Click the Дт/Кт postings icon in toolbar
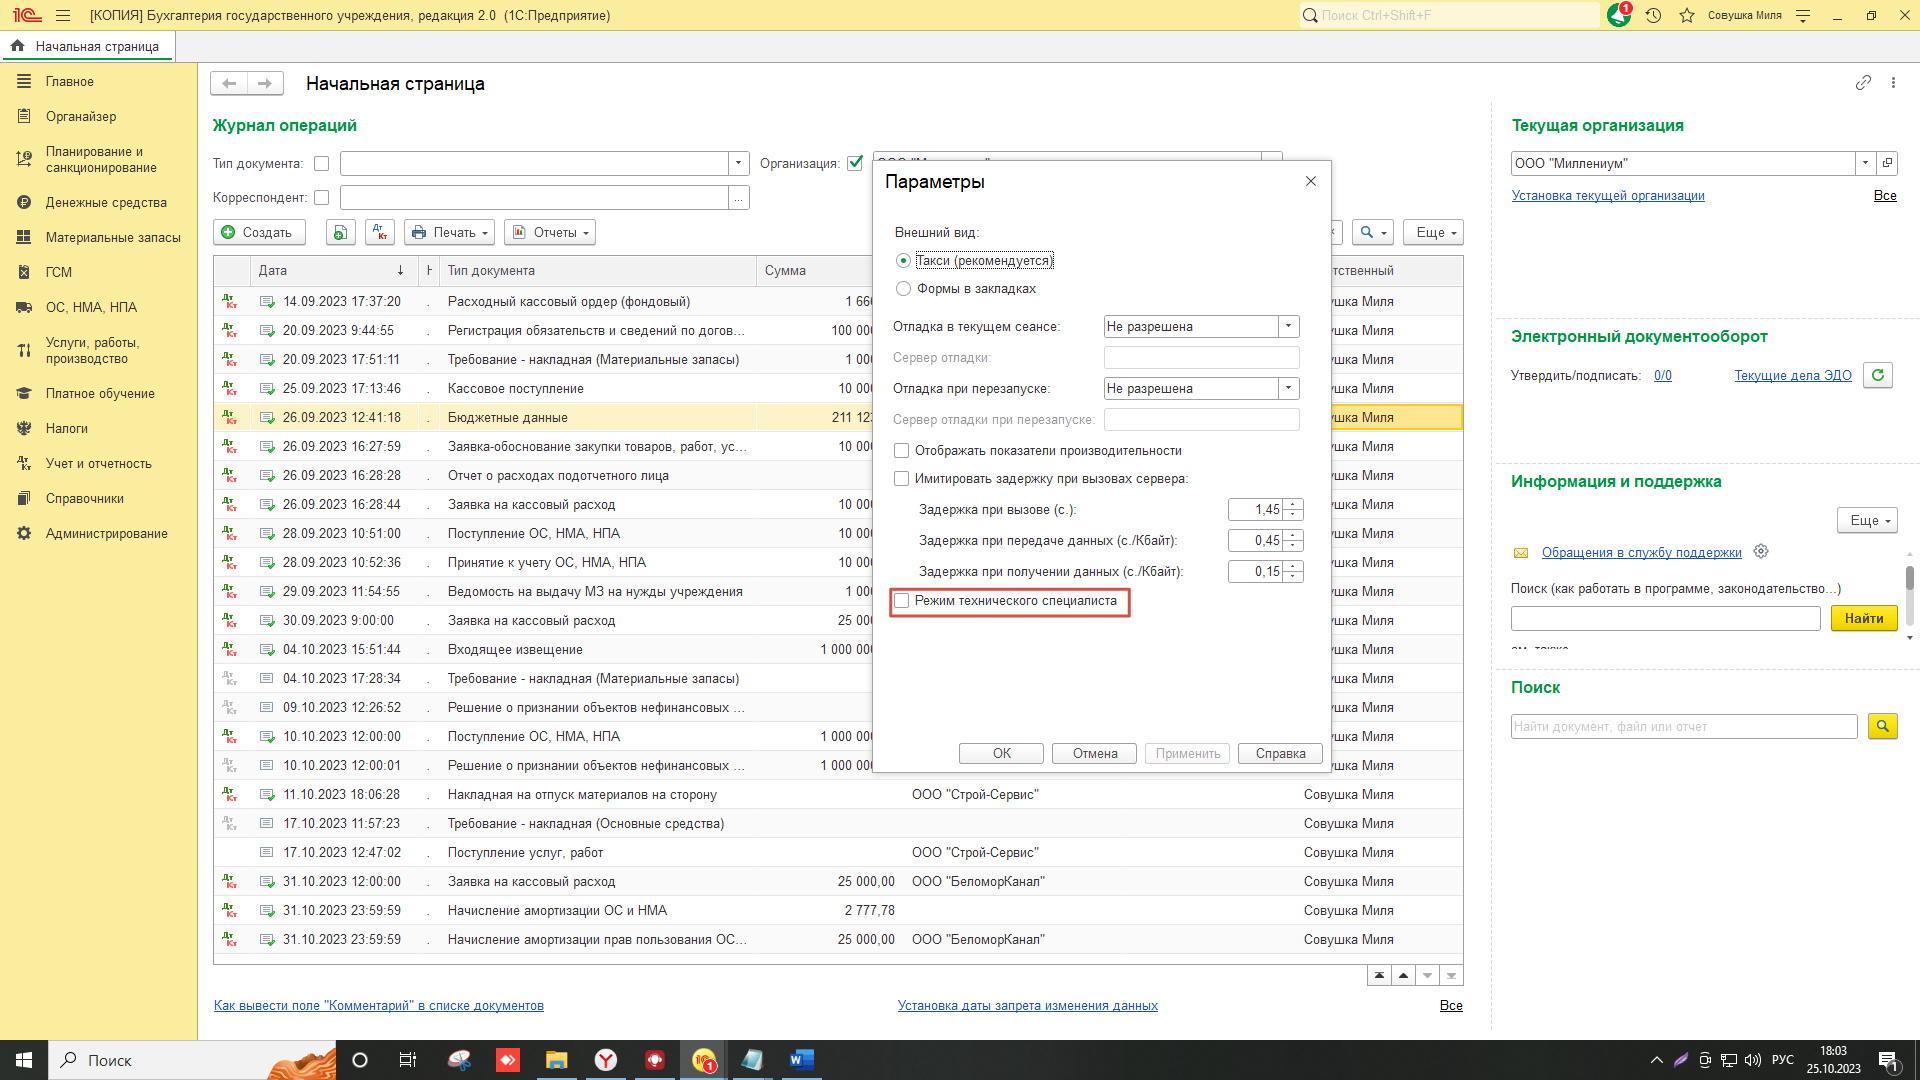 380,232
